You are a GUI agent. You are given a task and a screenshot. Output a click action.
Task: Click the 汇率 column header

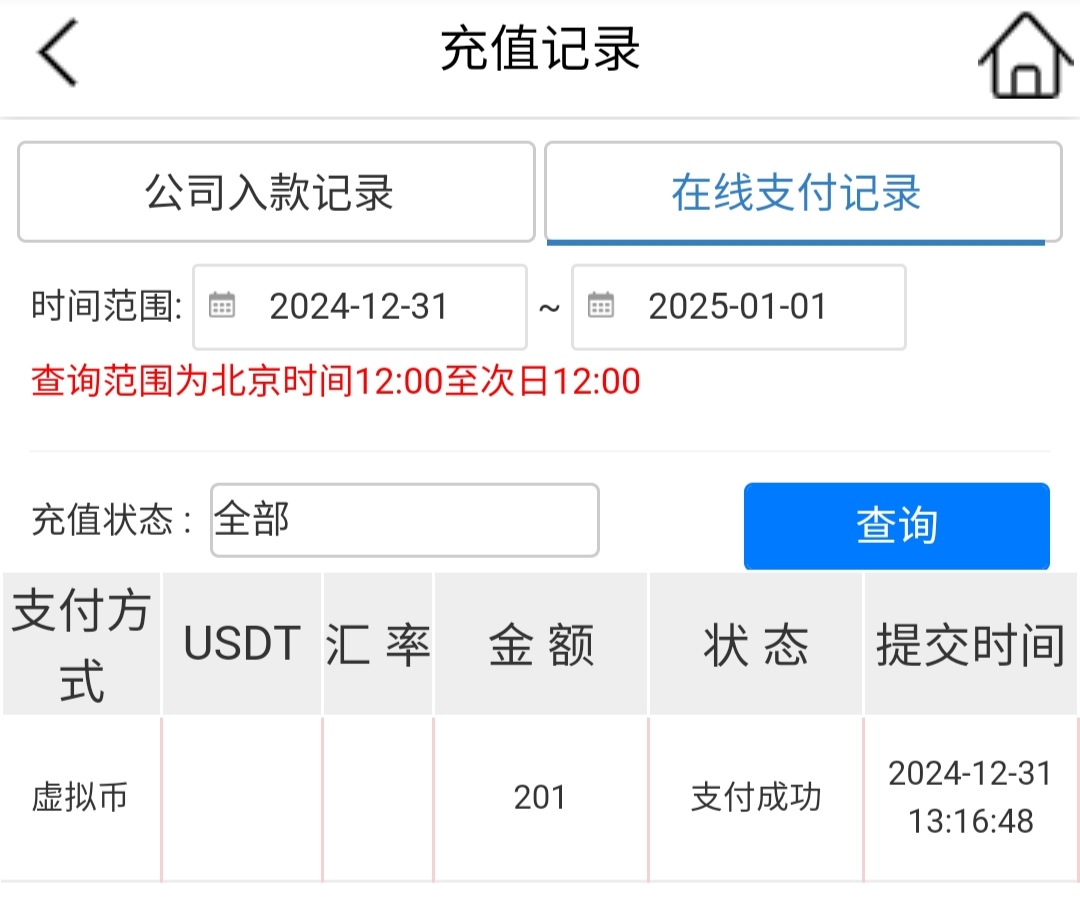378,645
